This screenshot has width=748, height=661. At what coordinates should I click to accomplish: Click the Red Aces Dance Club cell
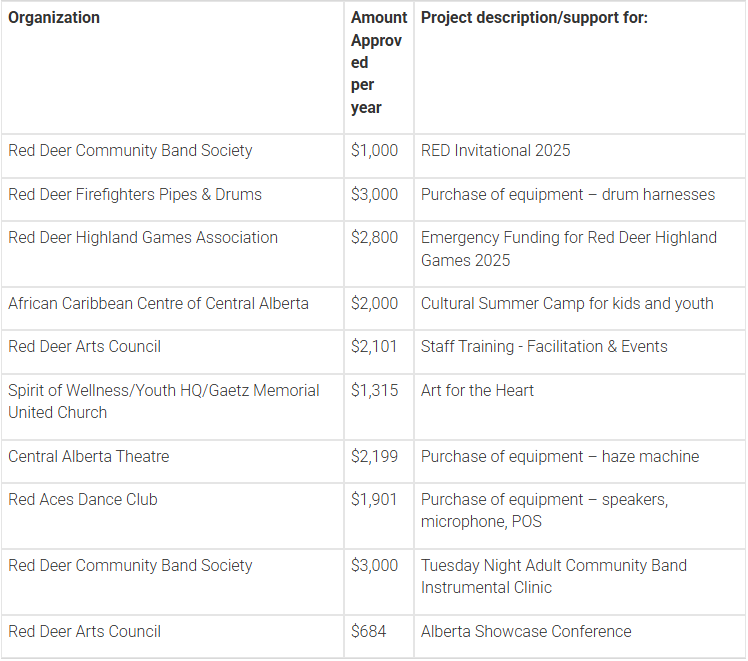[83, 500]
